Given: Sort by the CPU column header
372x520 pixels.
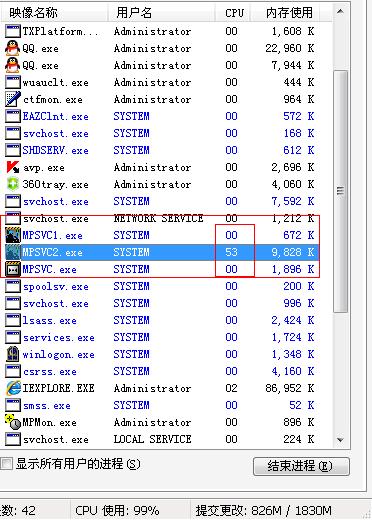Looking at the screenshot, I should pos(234,13).
